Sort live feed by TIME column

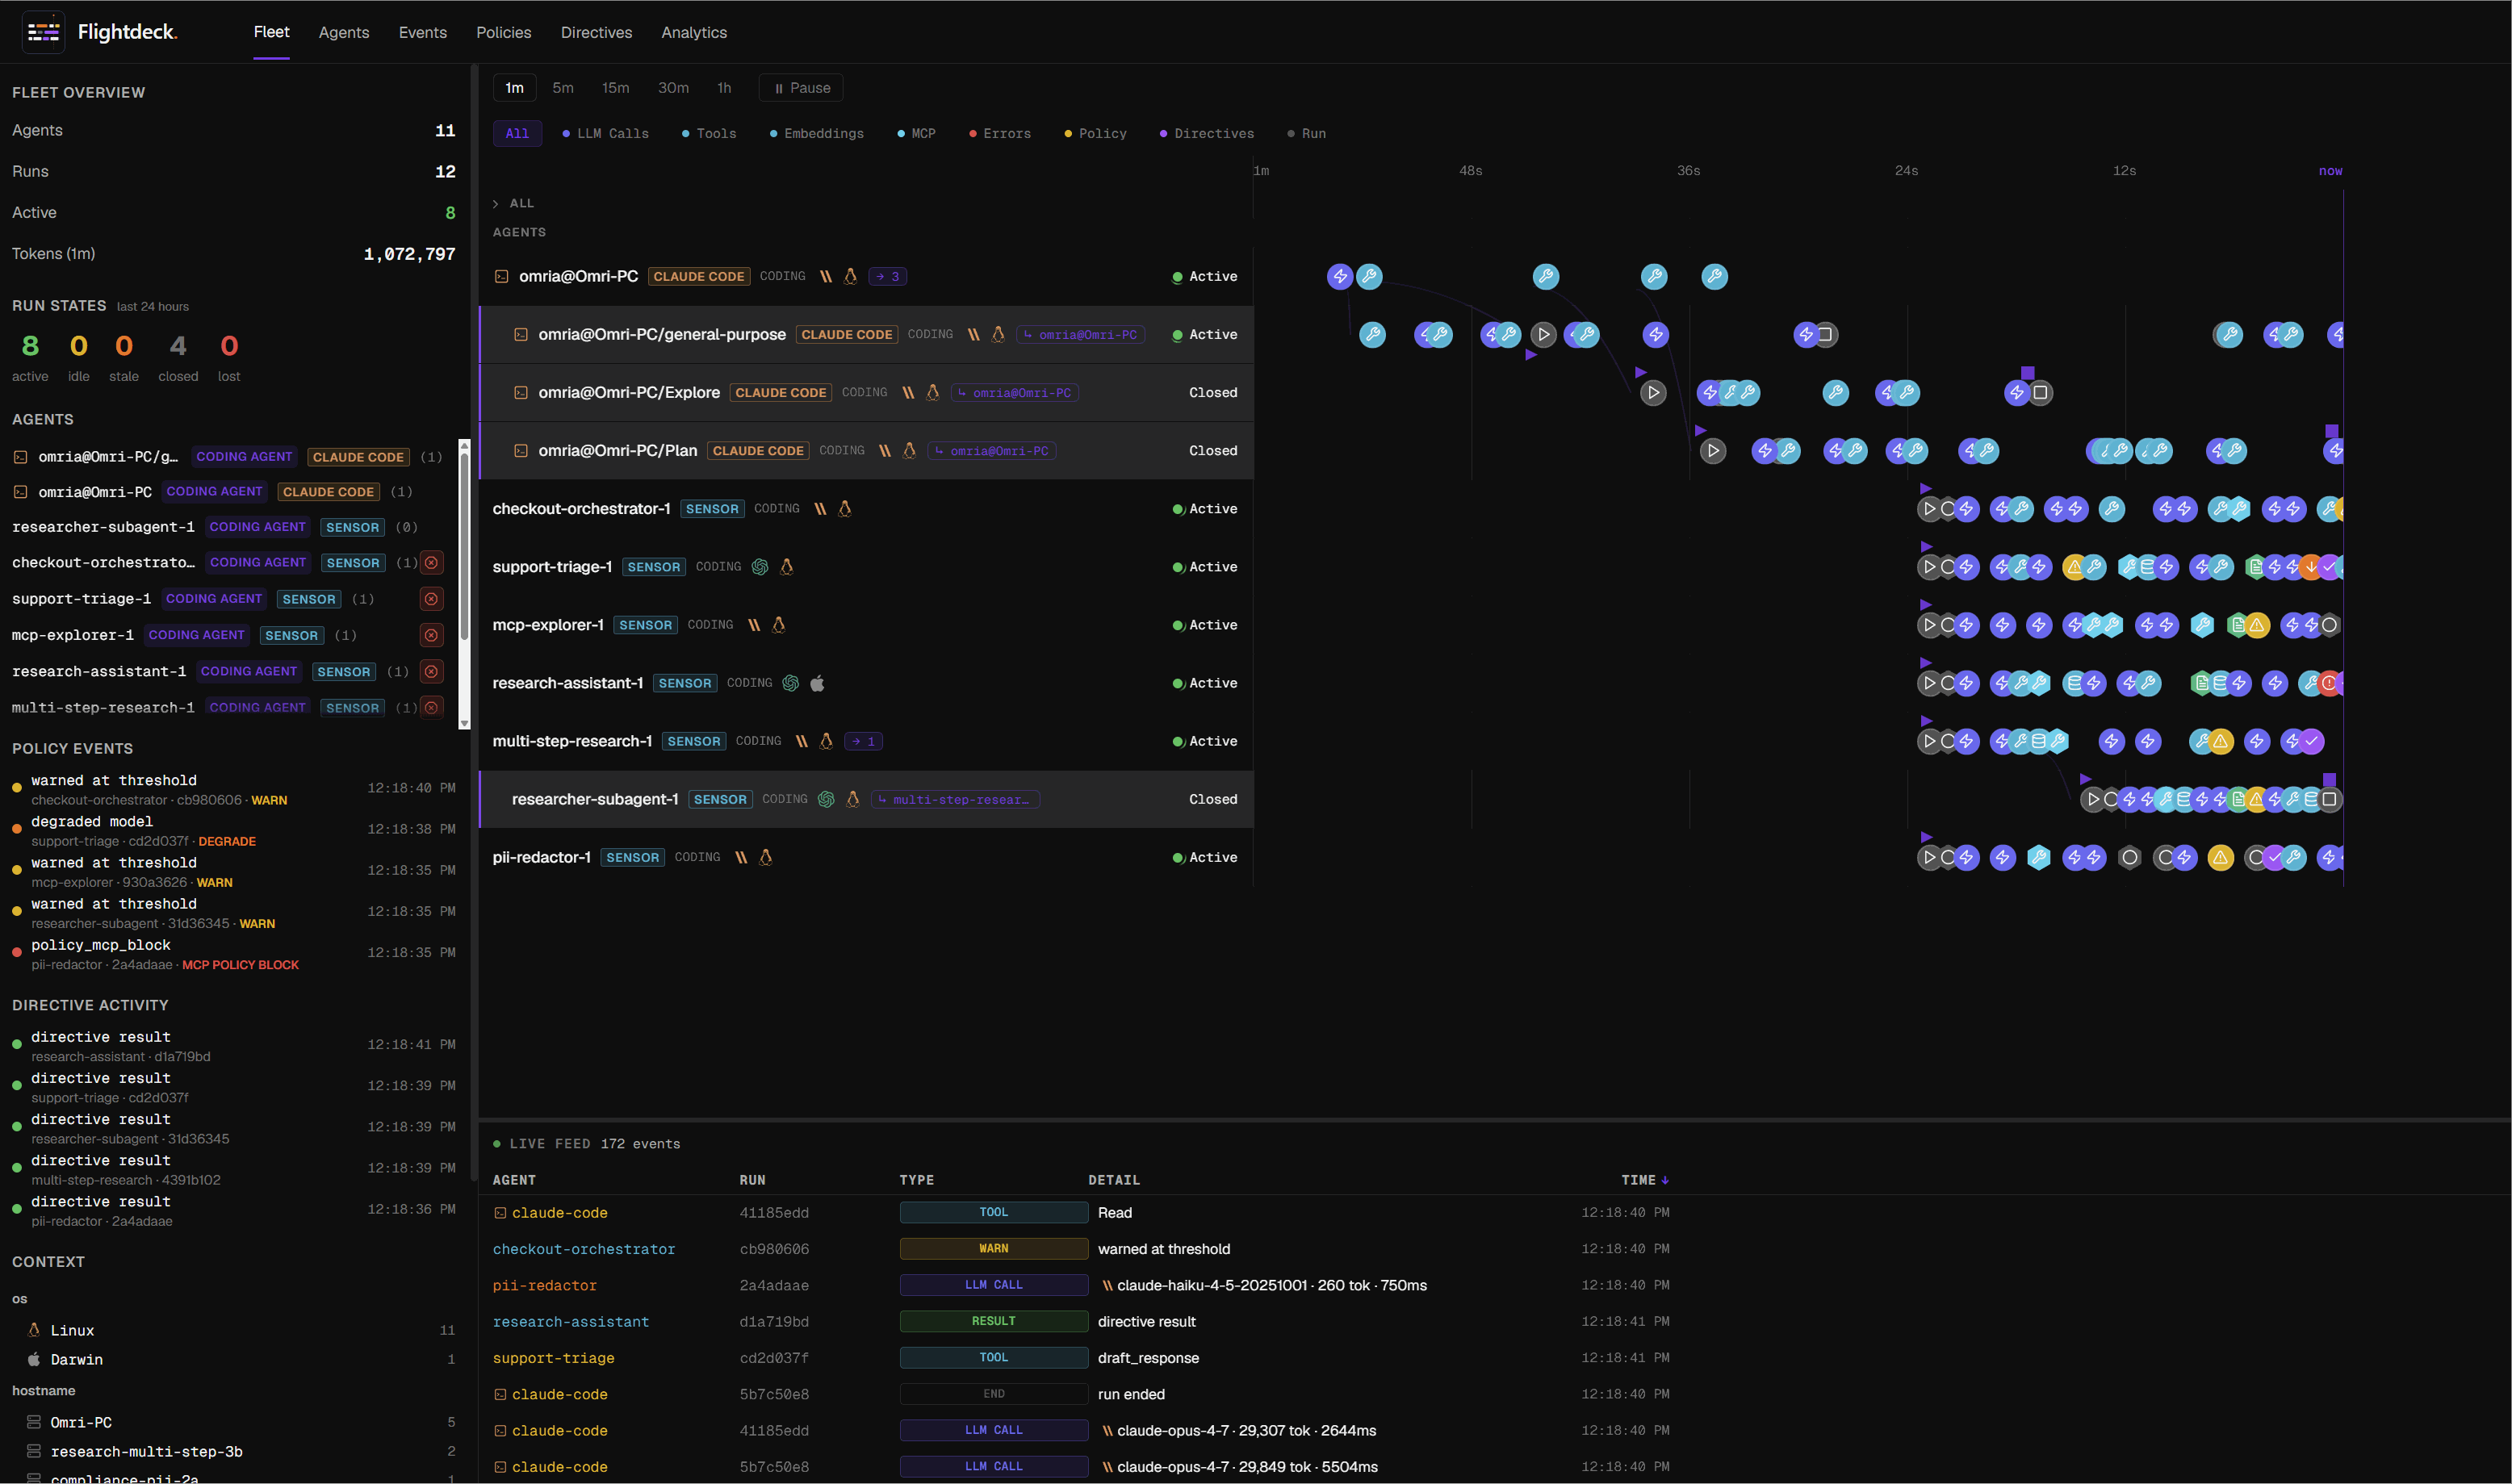[x=1644, y=1180]
